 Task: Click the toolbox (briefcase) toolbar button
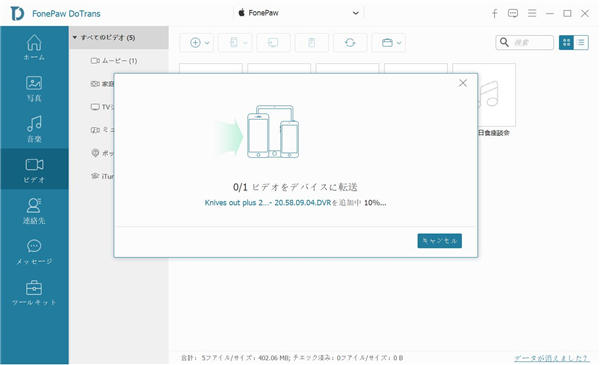[x=387, y=42]
